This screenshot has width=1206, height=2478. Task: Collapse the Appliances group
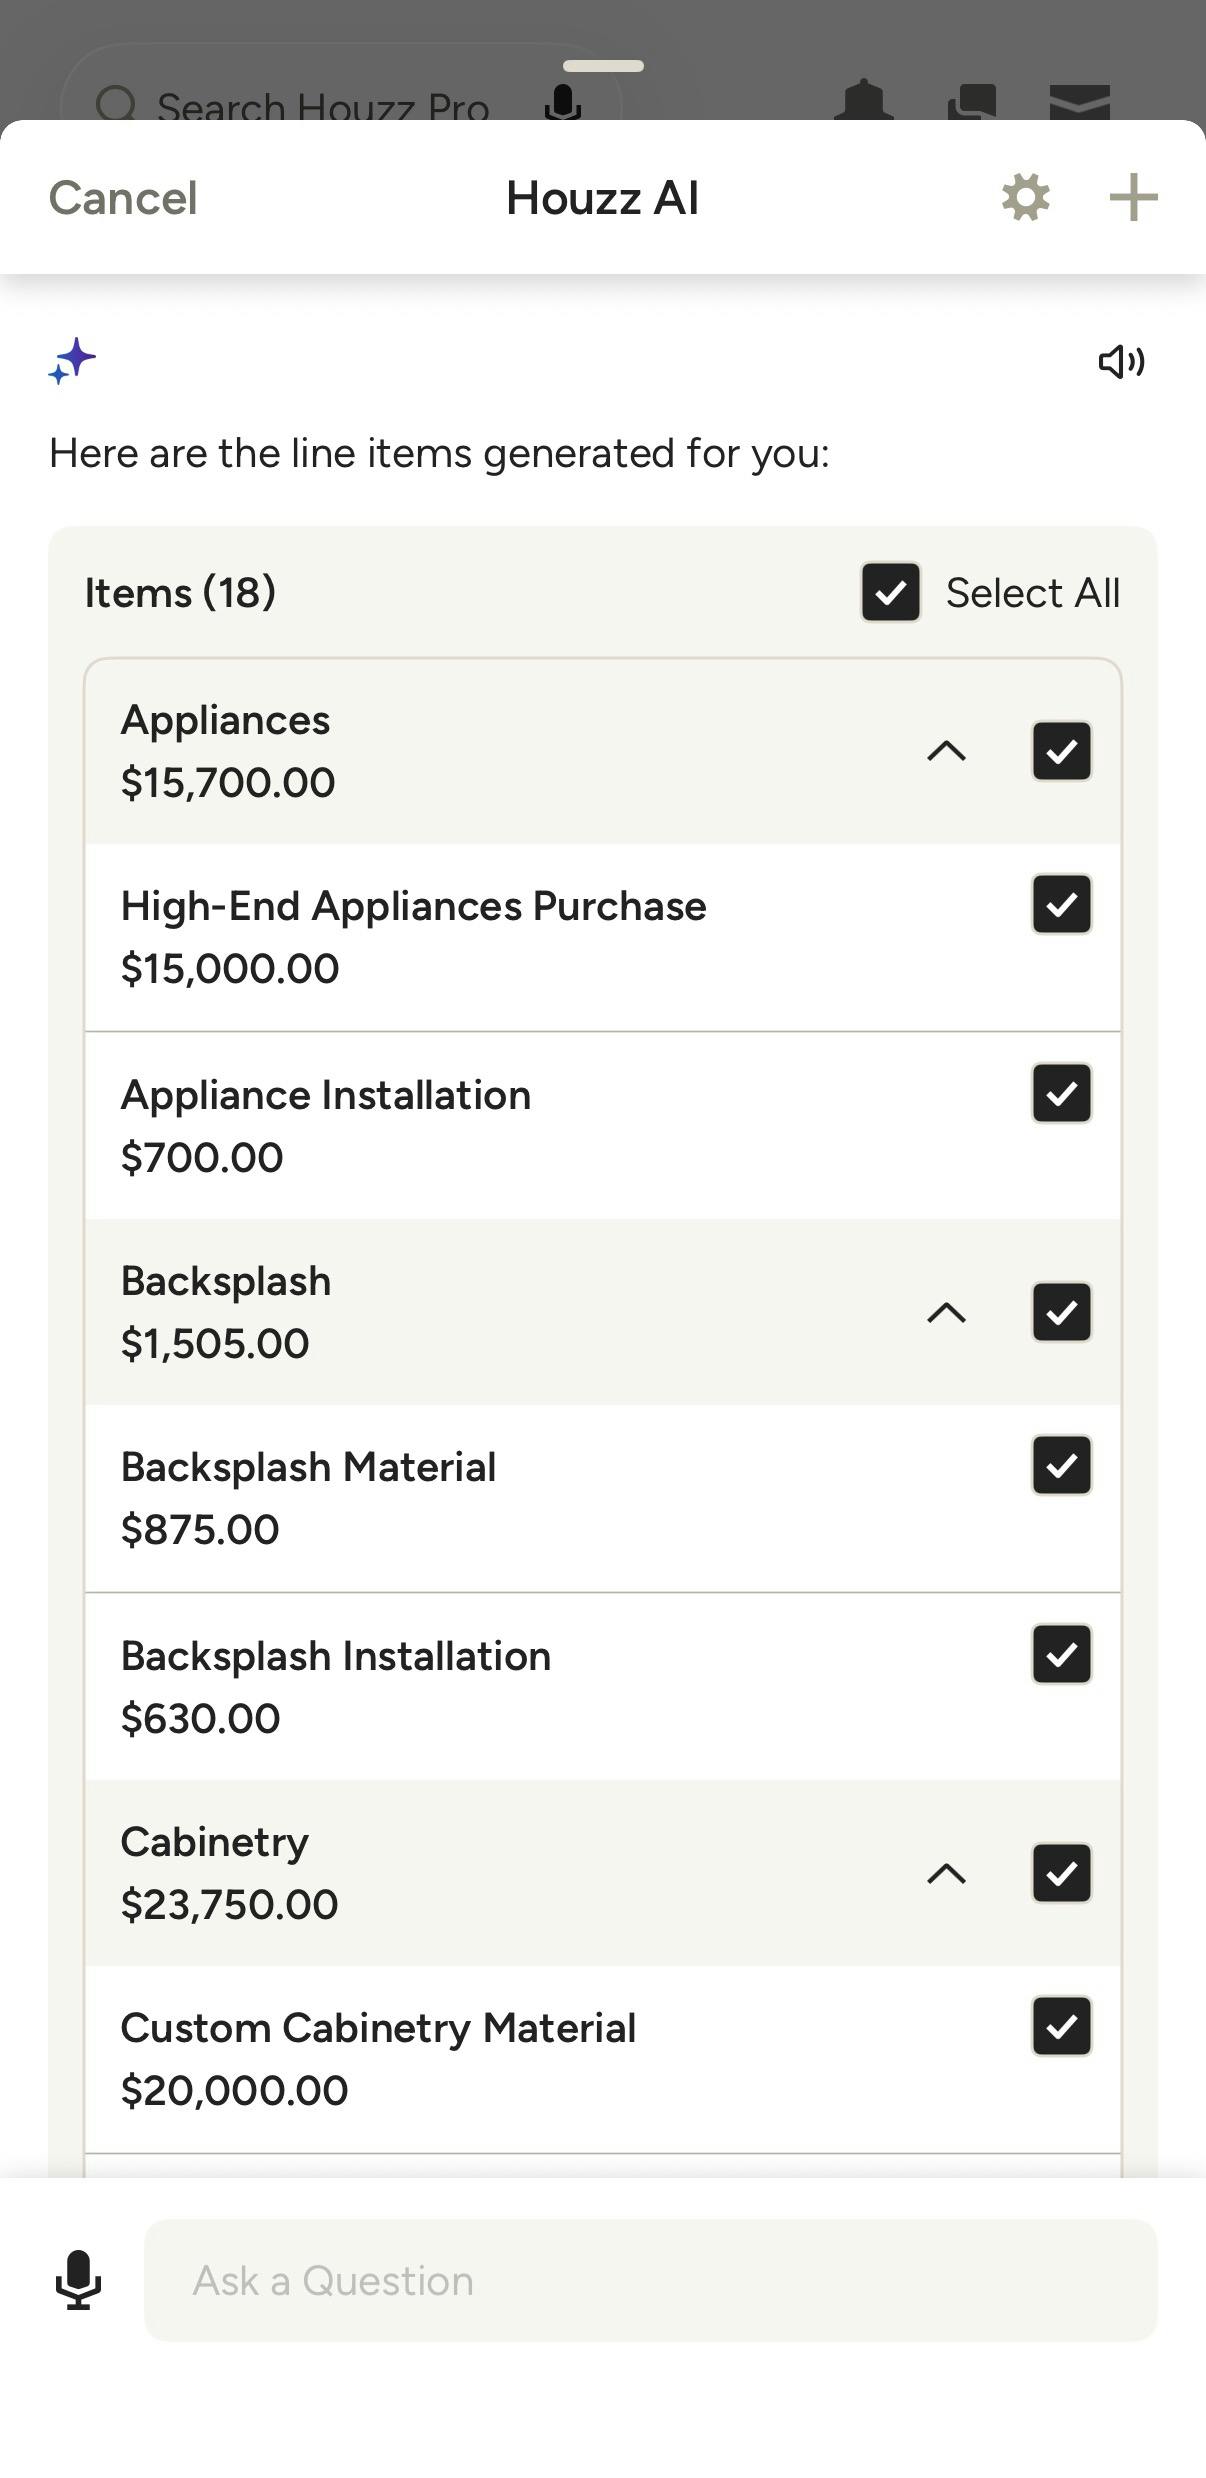click(x=946, y=750)
